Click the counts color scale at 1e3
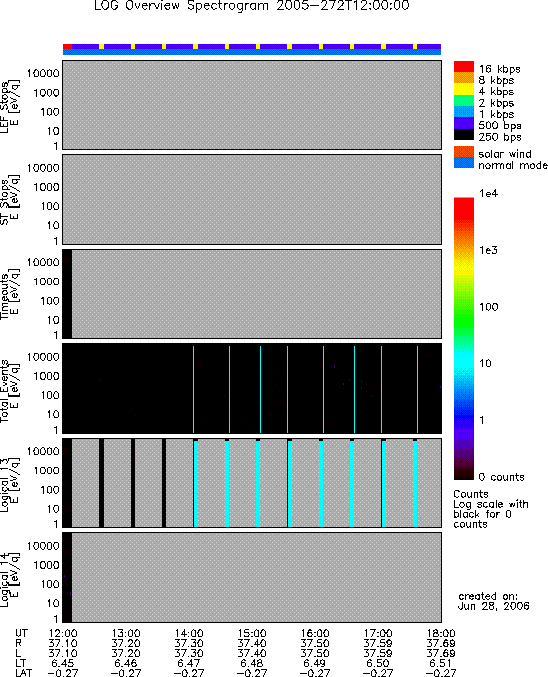 coord(463,250)
